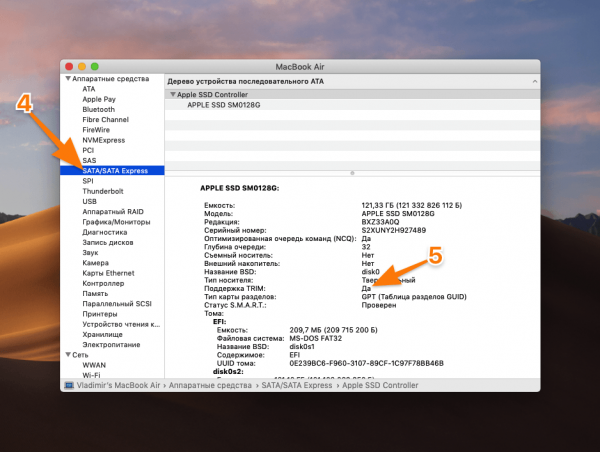Select Fibre Channel in the sidebar
Screen dimensions: 600x452
(x=106, y=119)
